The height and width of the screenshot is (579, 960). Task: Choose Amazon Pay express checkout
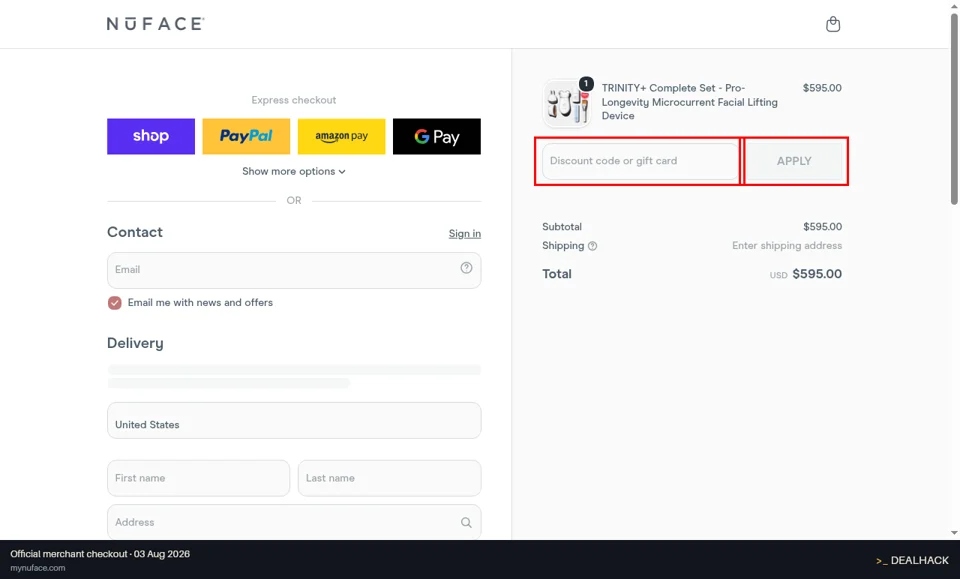(x=342, y=136)
